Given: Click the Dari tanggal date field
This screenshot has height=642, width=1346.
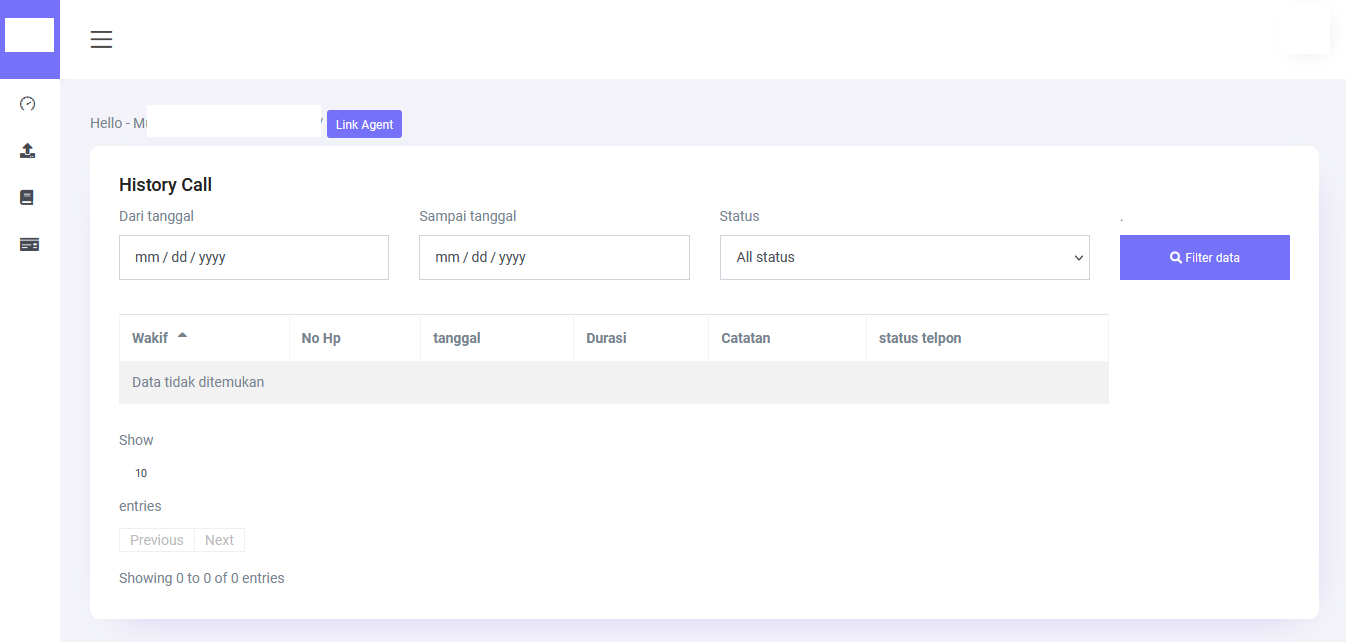Looking at the screenshot, I should [x=254, y=258].
